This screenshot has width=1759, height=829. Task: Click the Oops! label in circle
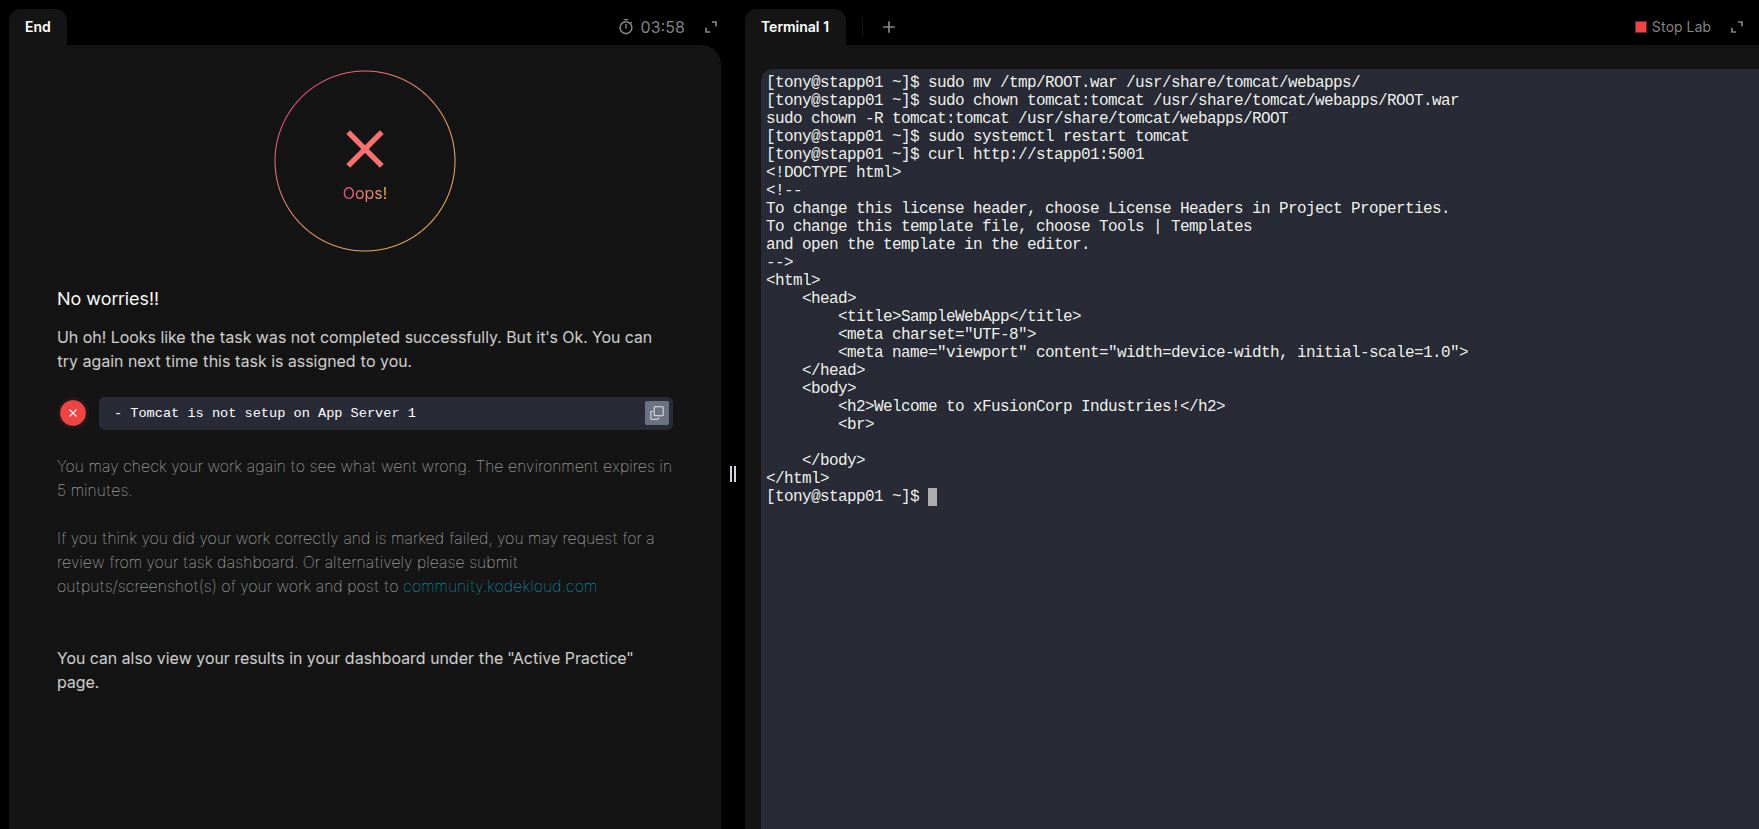point(365,193)
